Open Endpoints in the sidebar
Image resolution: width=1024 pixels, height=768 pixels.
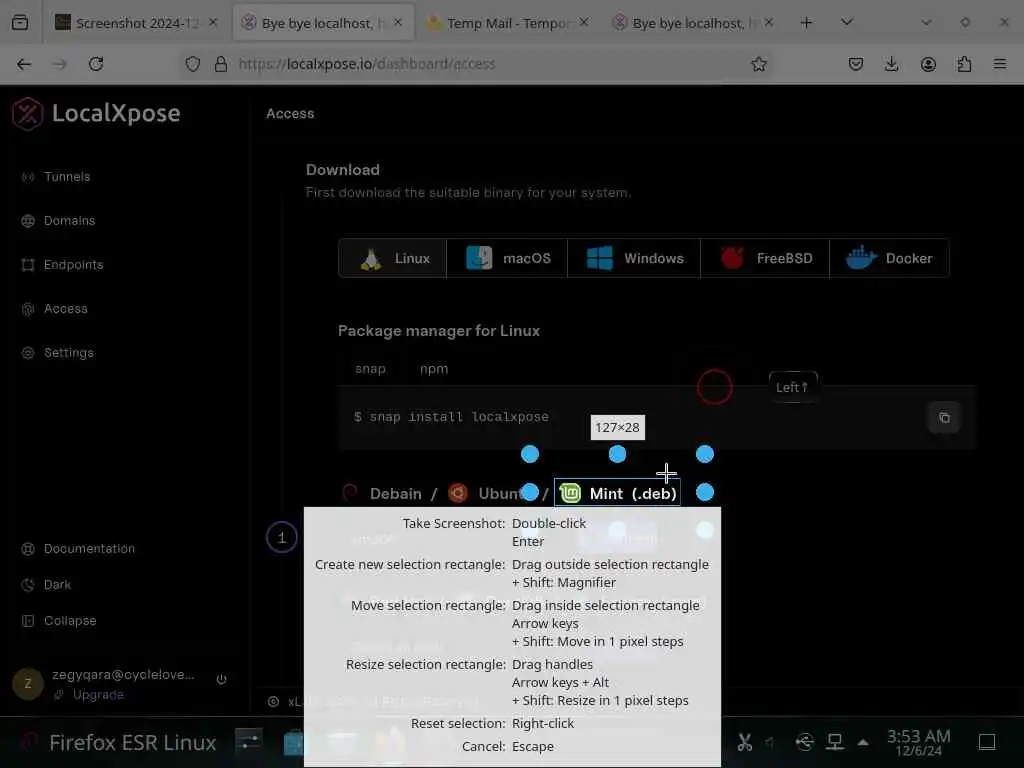click(73, 264)
